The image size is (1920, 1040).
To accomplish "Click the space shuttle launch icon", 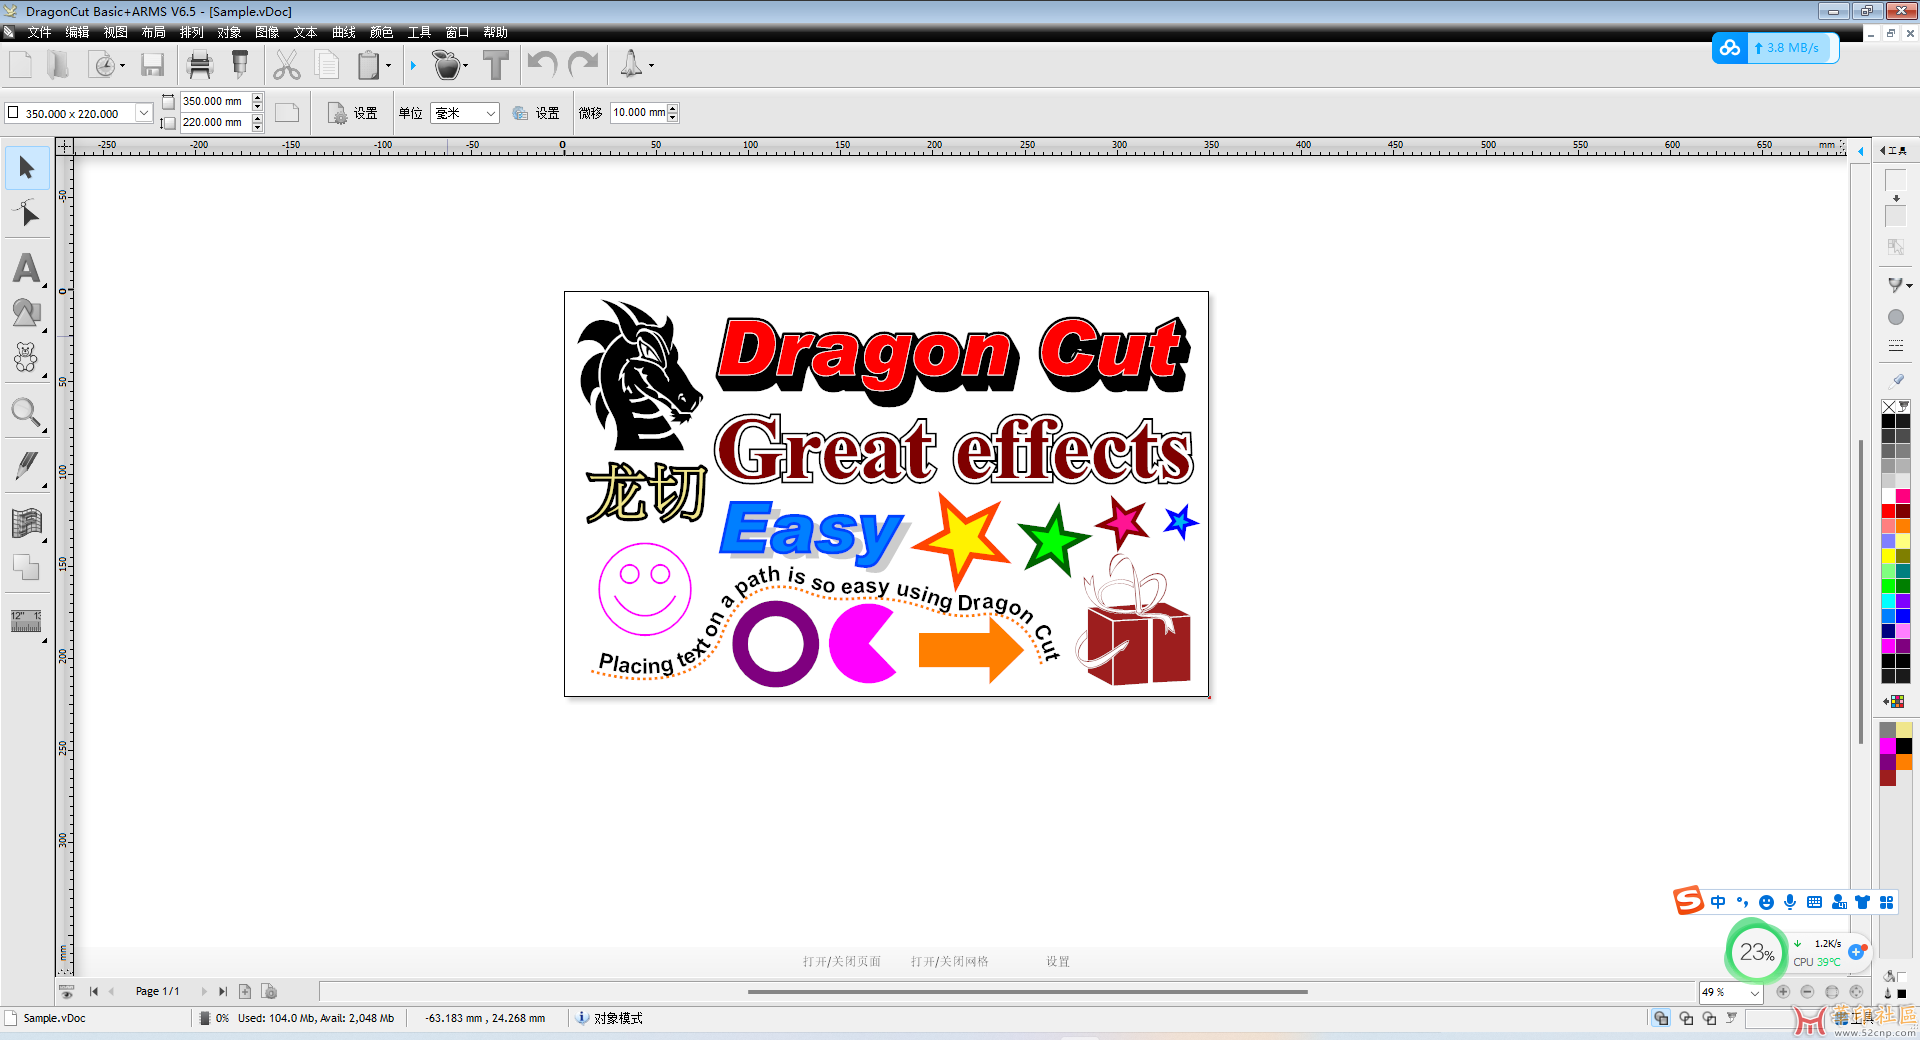I will click(631, 66).
